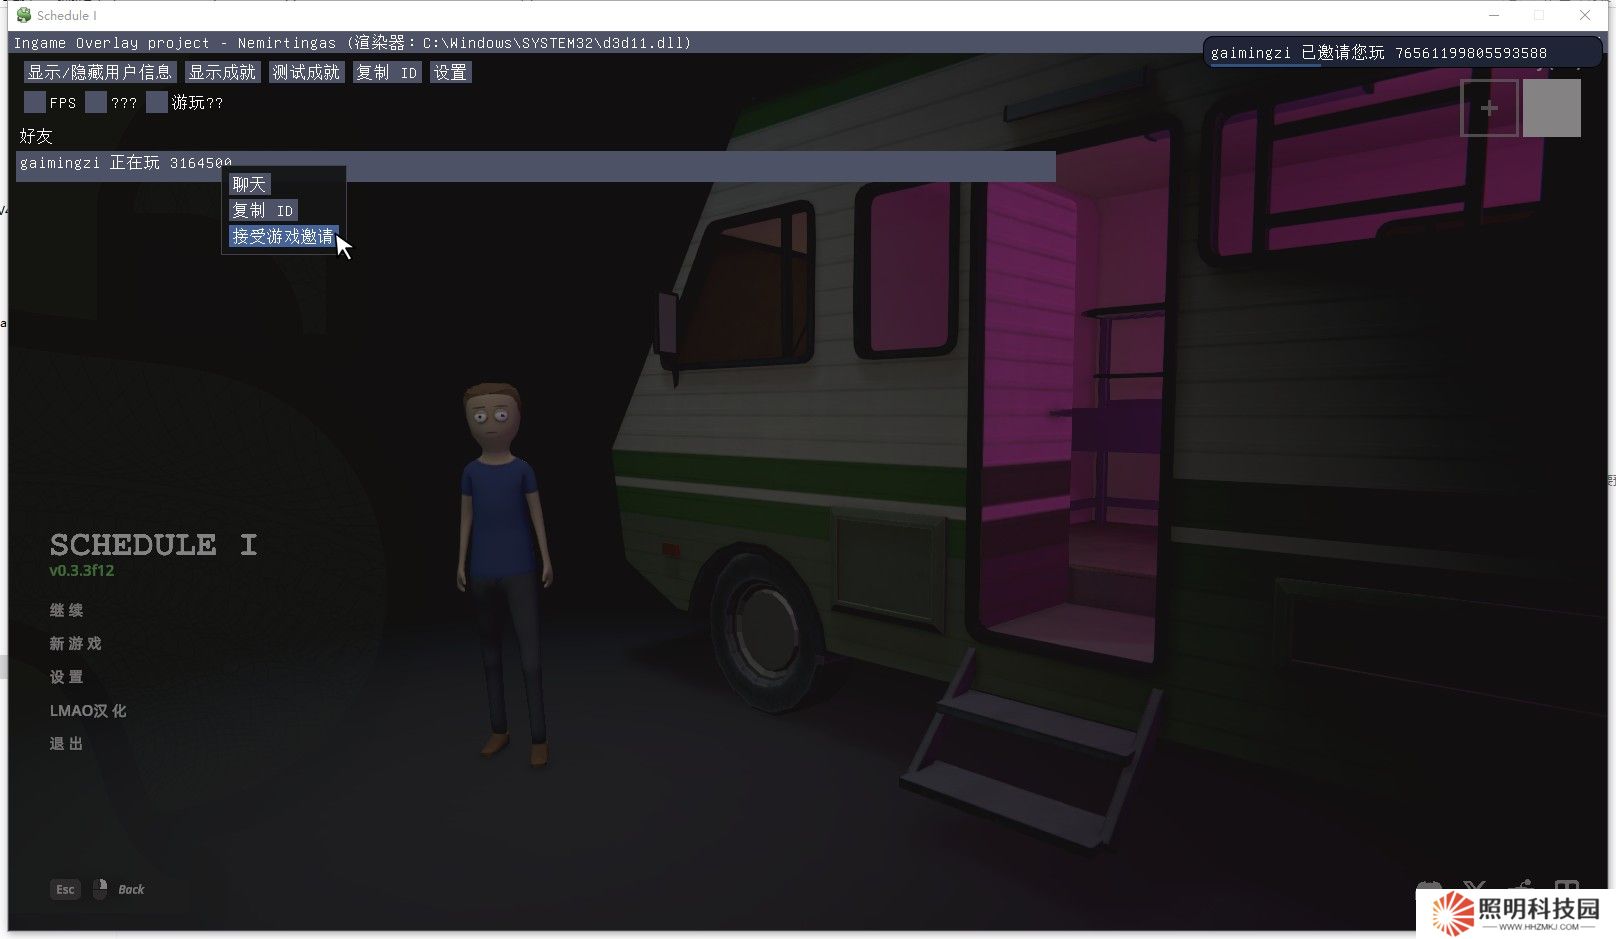Click the Esc key icon
The width and height of the screenshot is (1616, 939).
tap(65, 889)
